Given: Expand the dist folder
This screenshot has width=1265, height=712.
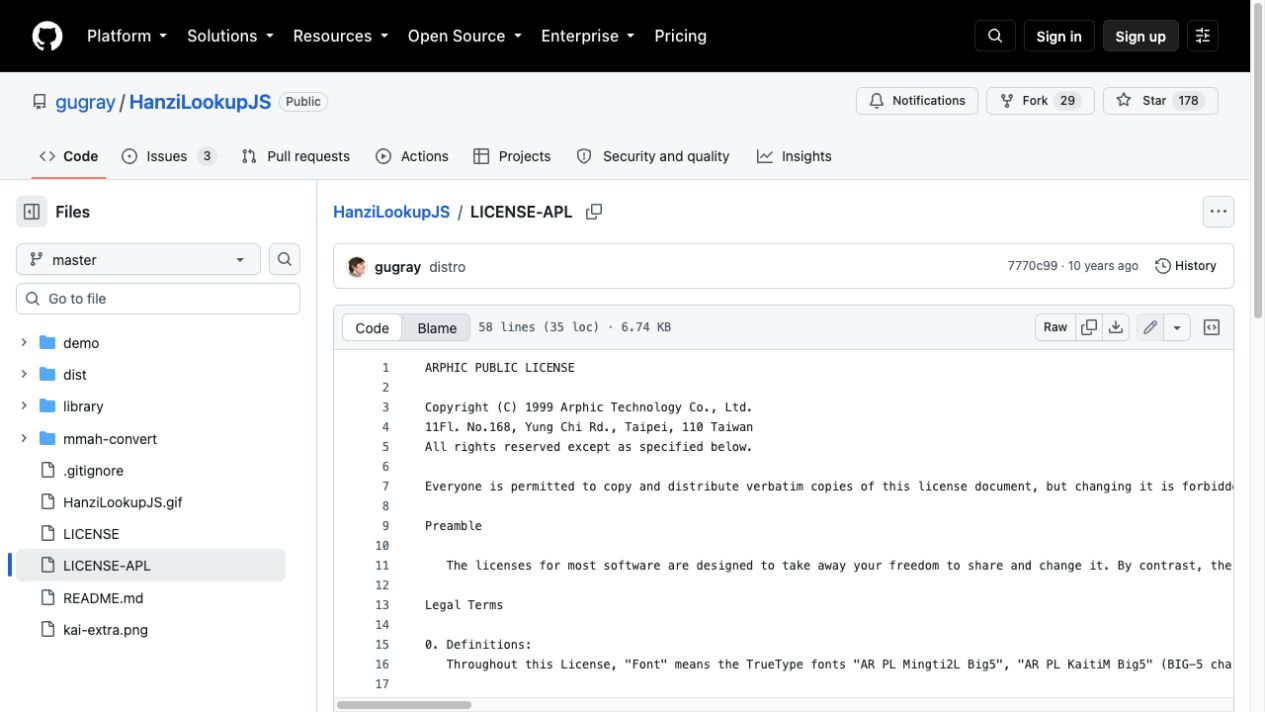Looking at the screenshot, I should pyautogui.click(x=24, y=375).
